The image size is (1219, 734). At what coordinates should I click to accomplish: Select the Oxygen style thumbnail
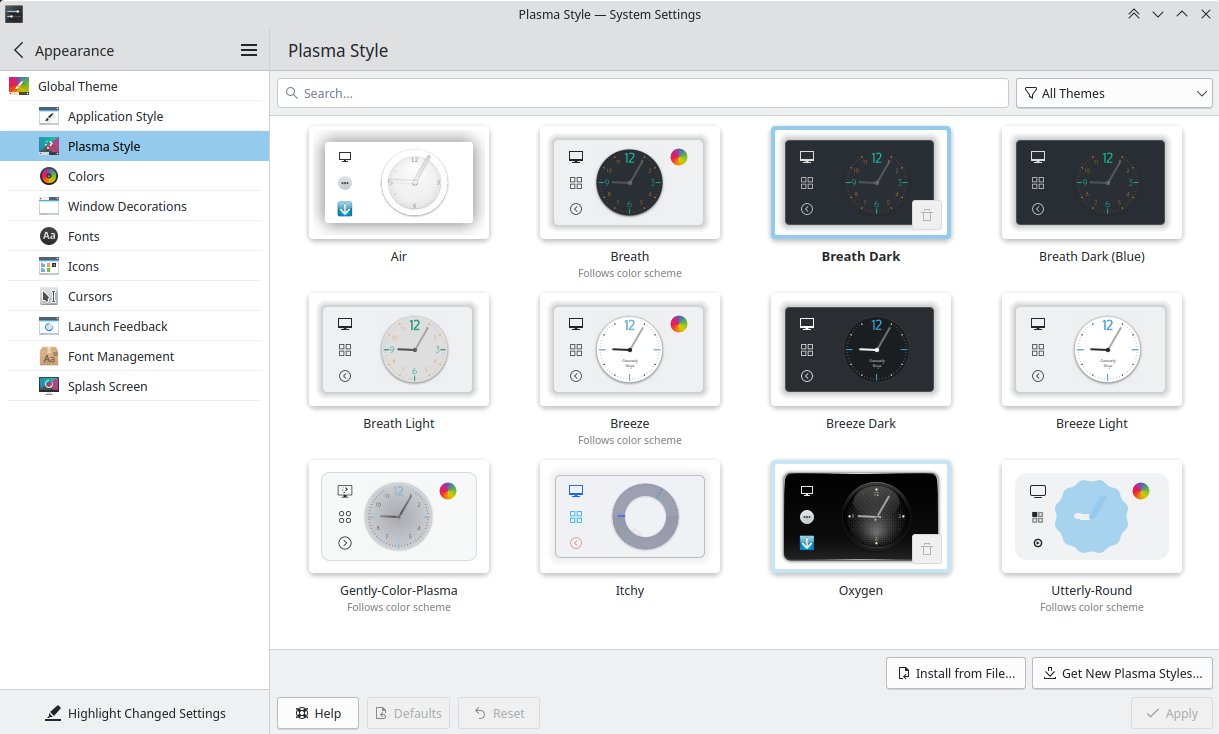tap(861, 517)
